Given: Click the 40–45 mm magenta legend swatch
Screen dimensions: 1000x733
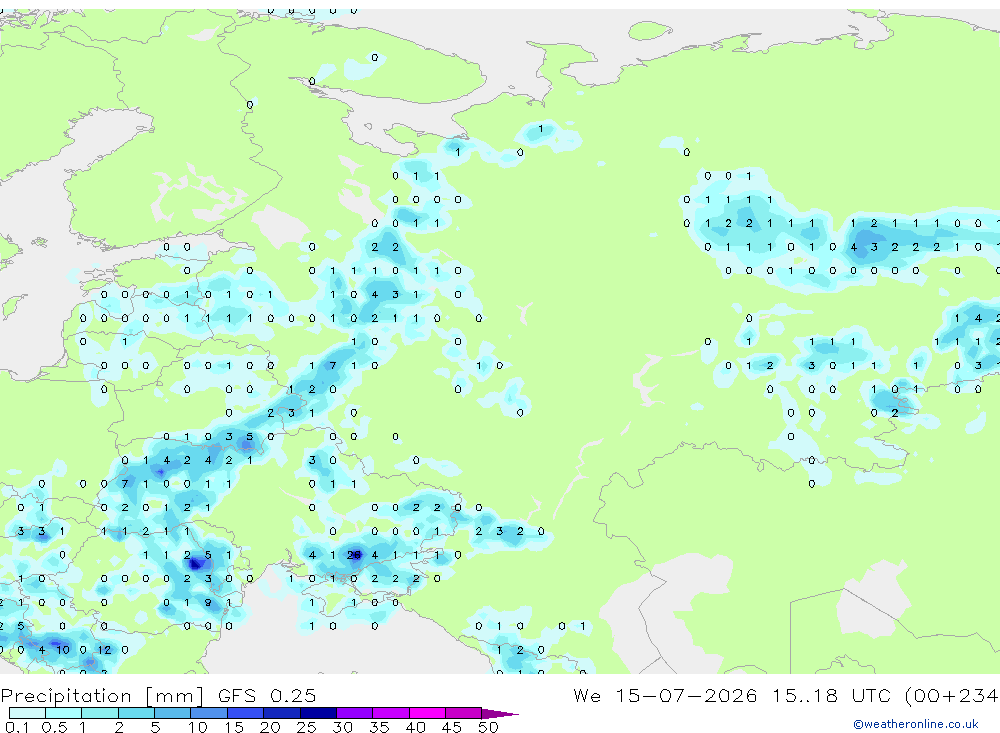Looking at the screenshot, I should click(427, 713).
